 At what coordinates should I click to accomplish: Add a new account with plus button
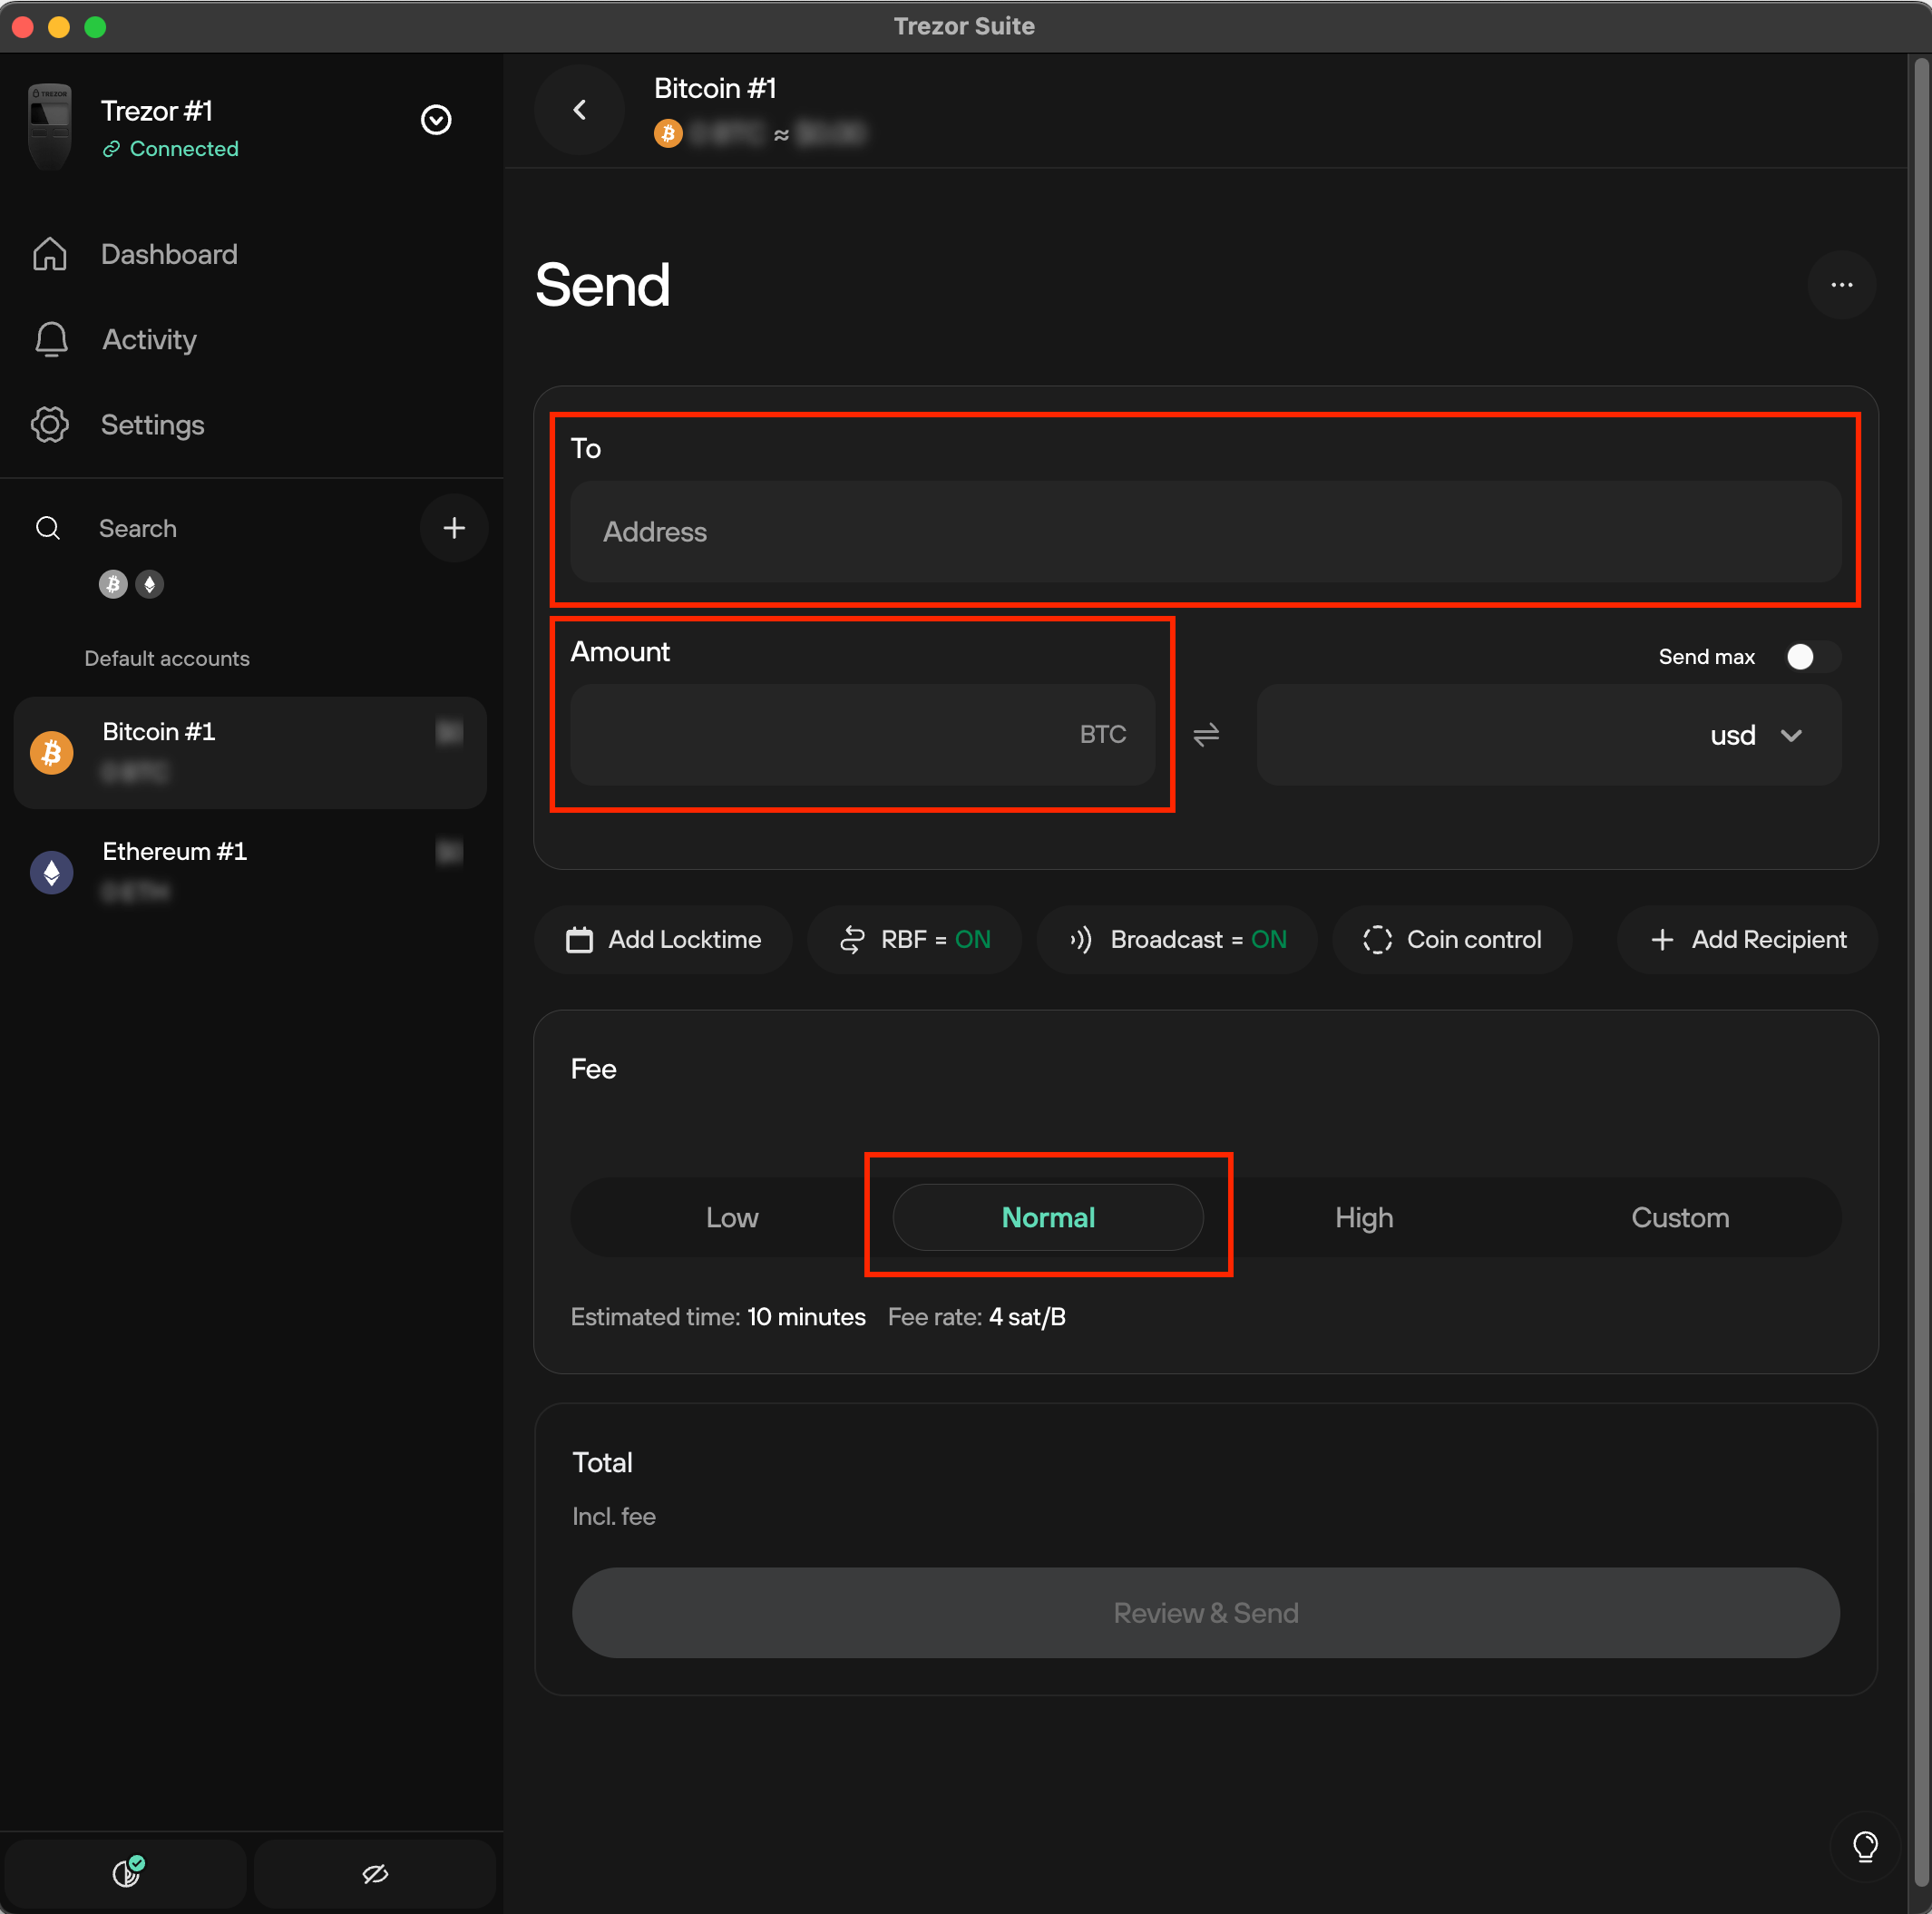[454, 528]
